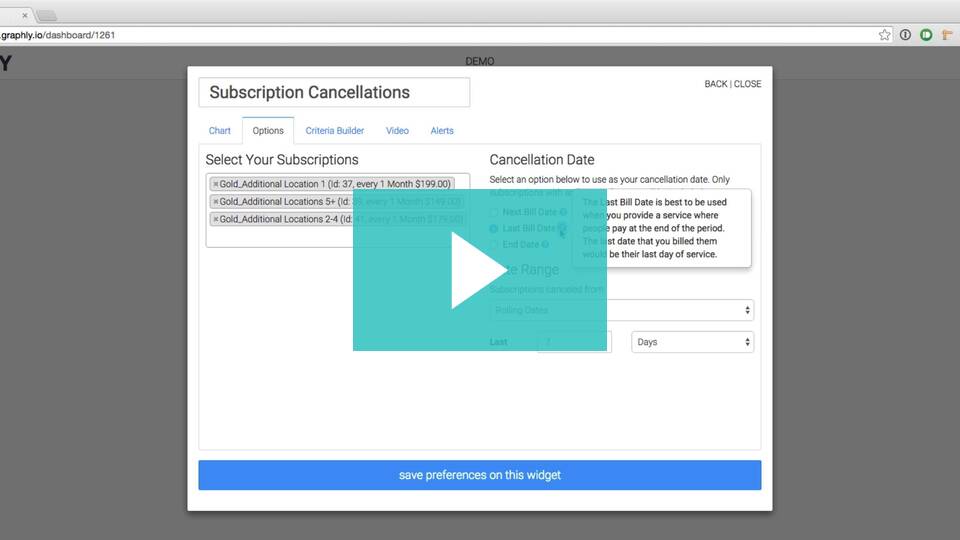The height and width of the screenshot is (540, 960).
Task: Select the Next Bill Date radio option
Action: [x=493, y=212]
